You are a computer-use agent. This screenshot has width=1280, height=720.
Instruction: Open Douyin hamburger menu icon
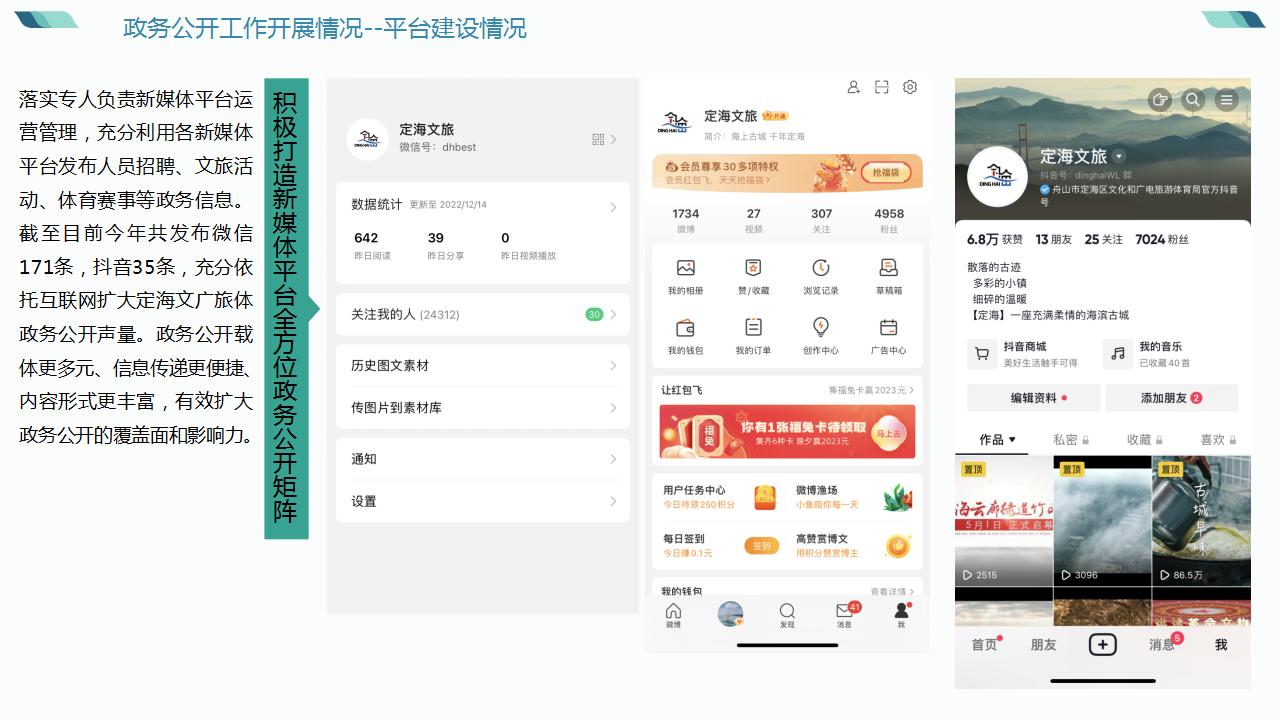1226,99
